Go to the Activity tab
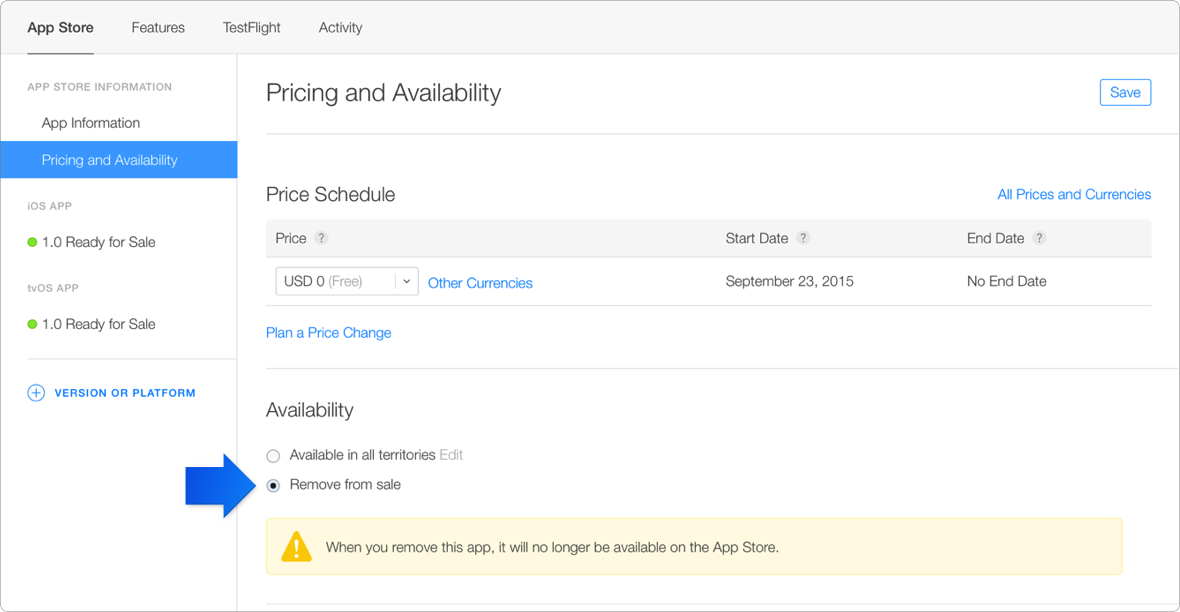 tap(340, 27)
